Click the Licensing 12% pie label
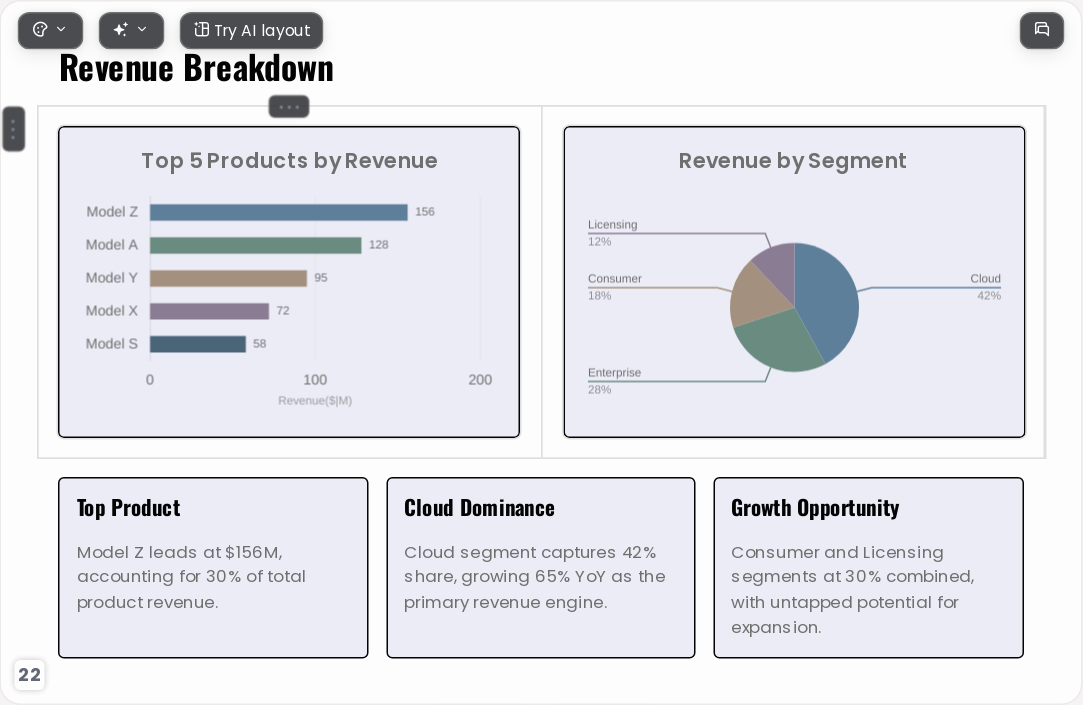Screen dimensions: 1083x705 613,233
